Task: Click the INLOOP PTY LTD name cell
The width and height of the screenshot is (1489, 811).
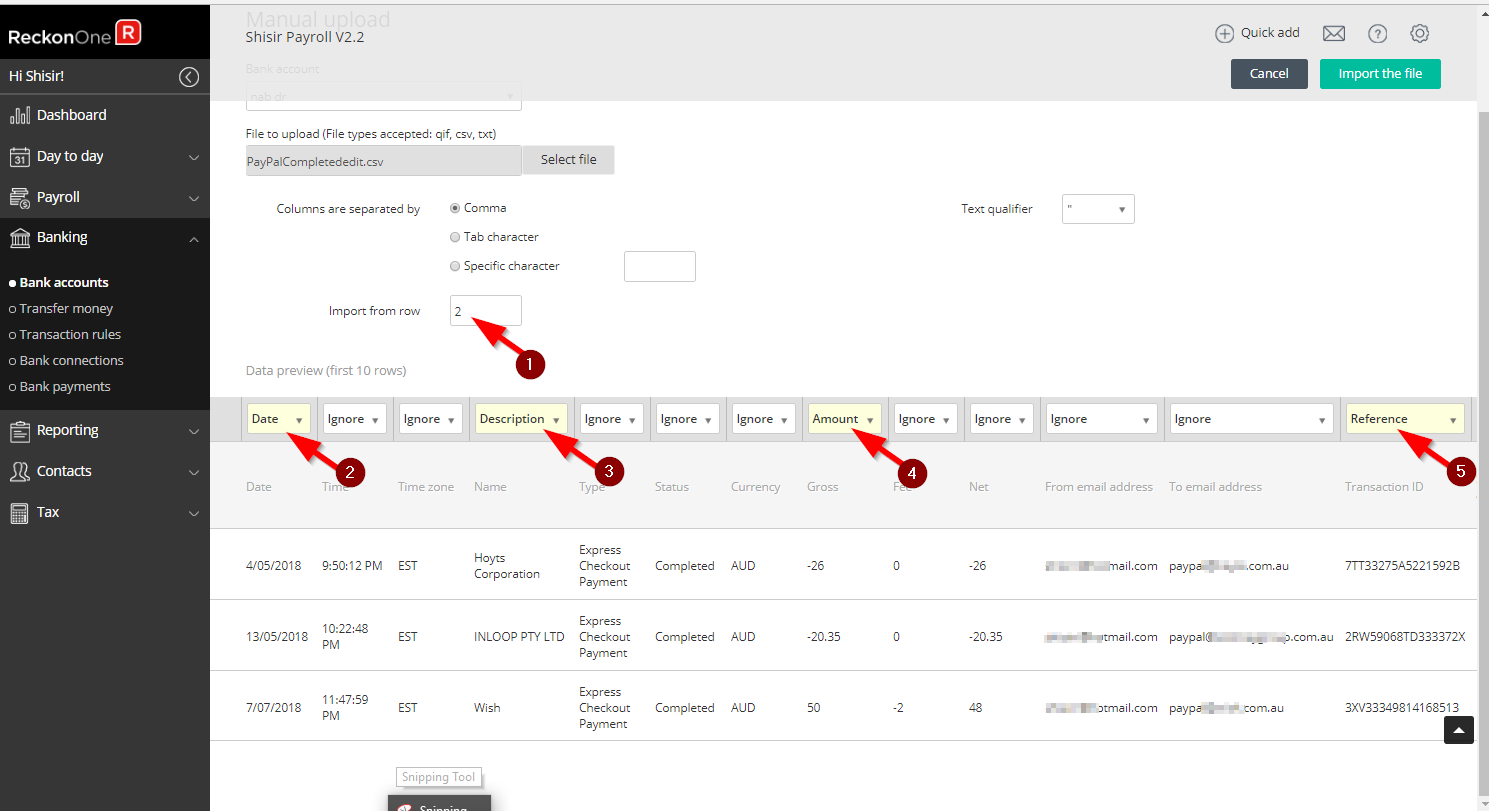Action: point(519,637)
